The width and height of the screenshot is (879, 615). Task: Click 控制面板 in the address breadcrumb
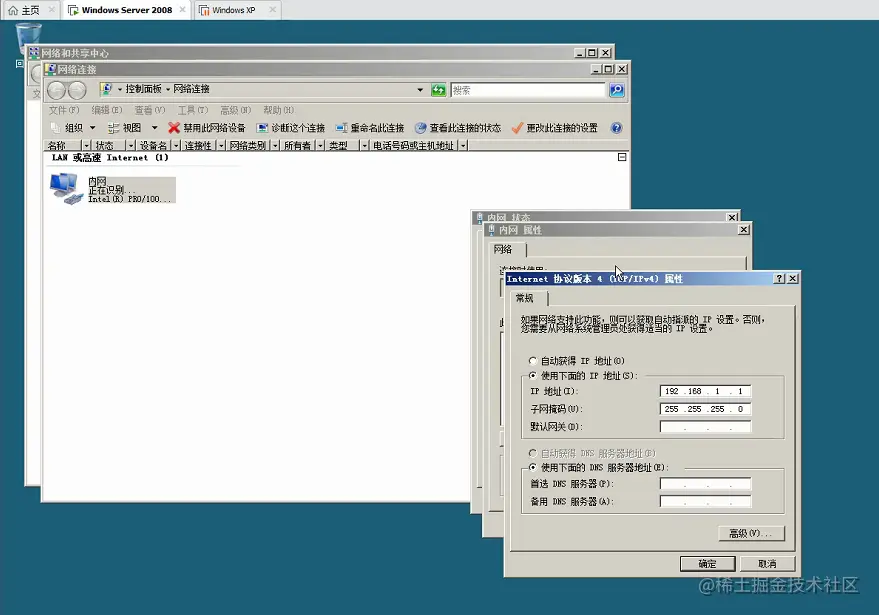pos(143,89)
